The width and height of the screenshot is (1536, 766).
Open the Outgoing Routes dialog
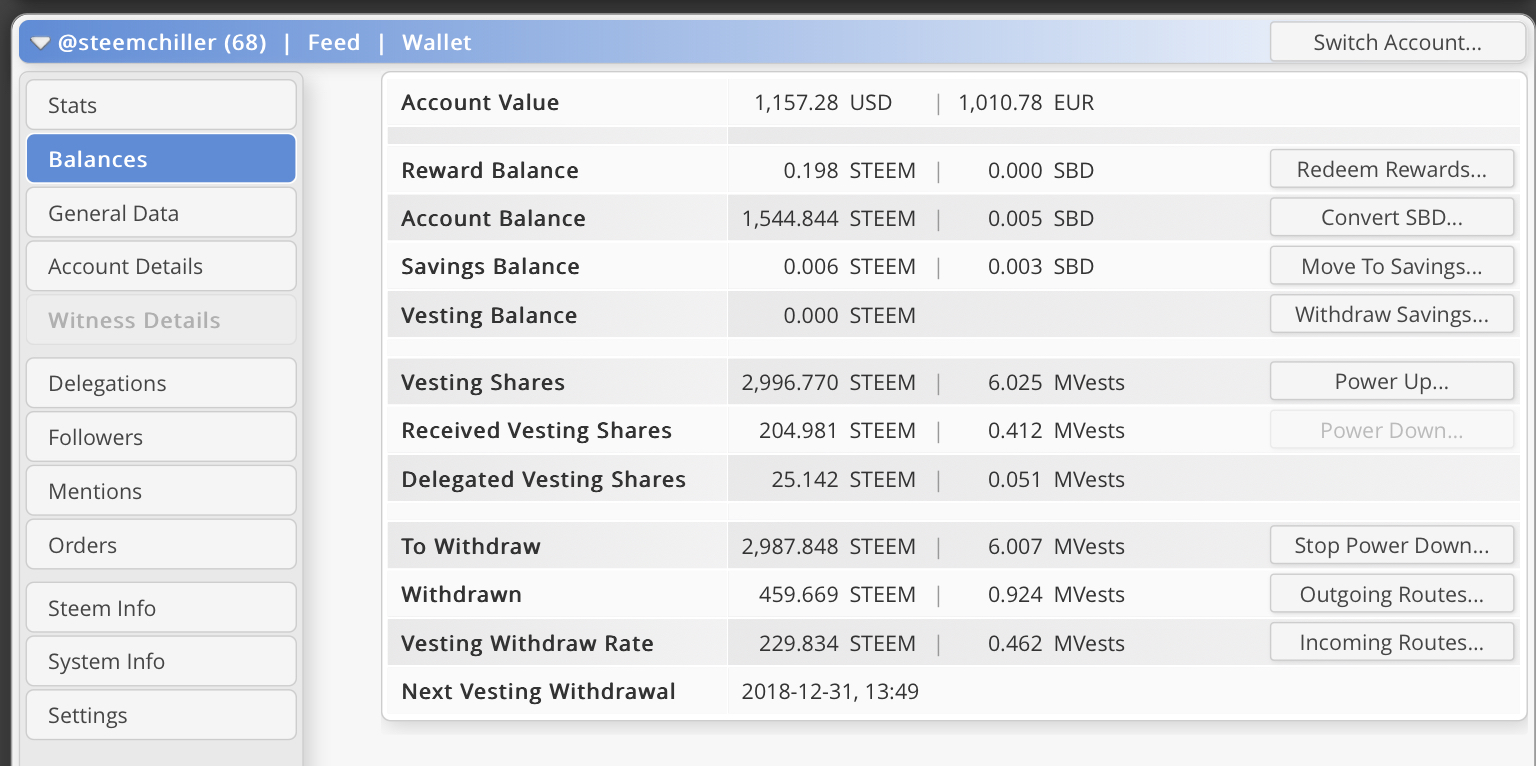pyautogui.click(x=1391, y=595)
